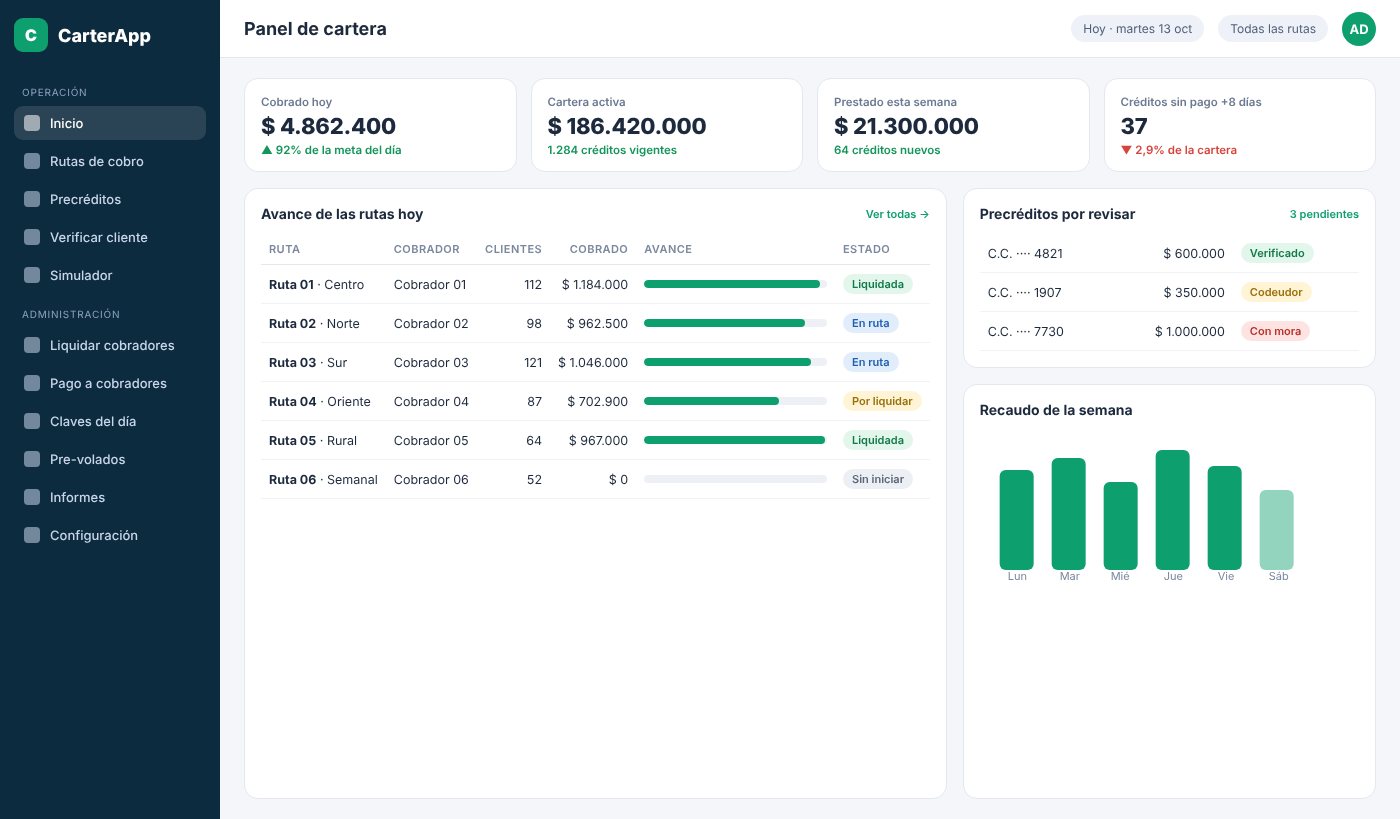1400x819 pixels.
Task: Click the Cartera activa $ 186.420.000 value
Action: coord(627,126)
